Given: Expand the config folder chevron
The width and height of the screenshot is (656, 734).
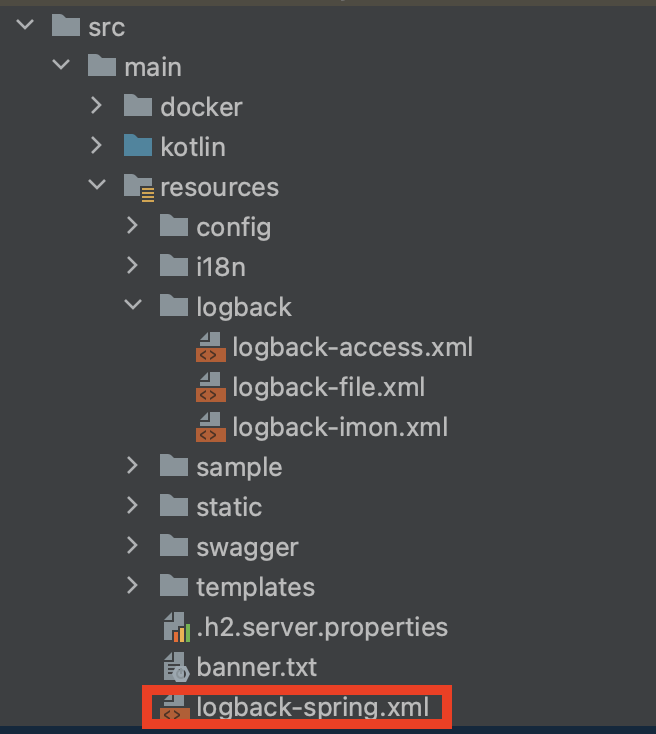Looking at the screenshot, I should (133, 225).
